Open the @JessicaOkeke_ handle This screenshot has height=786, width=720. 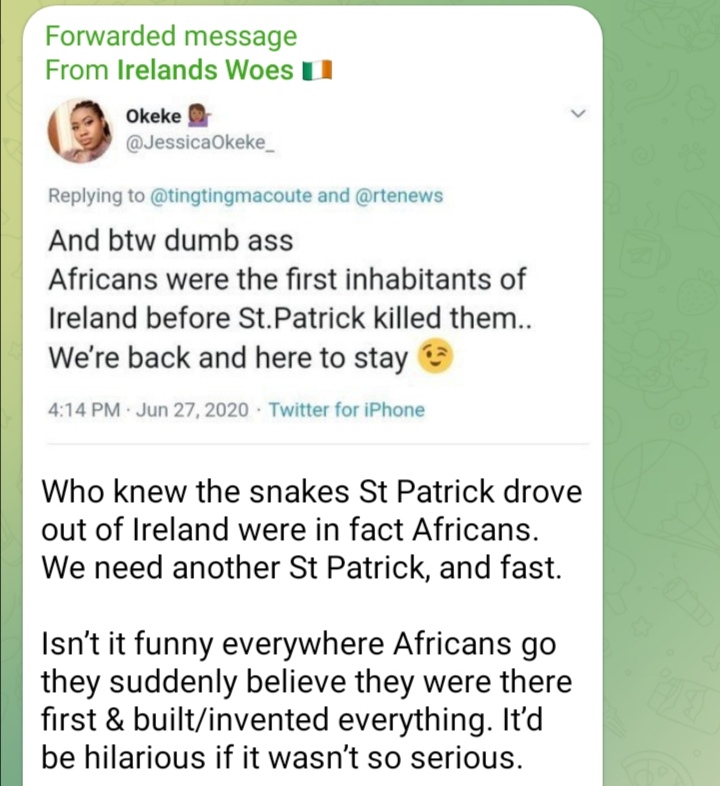click(199, 144)
